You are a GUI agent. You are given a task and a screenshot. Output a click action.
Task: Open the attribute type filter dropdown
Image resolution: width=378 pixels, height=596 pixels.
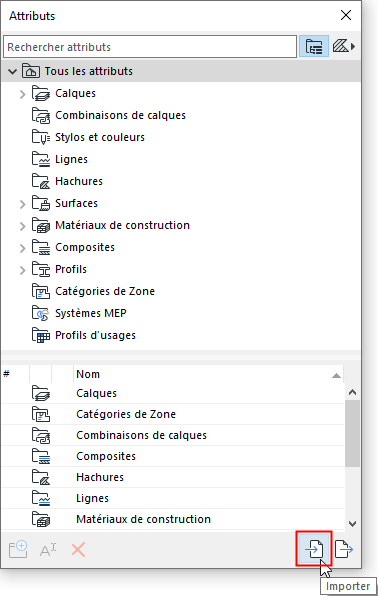tap(344, 46)
